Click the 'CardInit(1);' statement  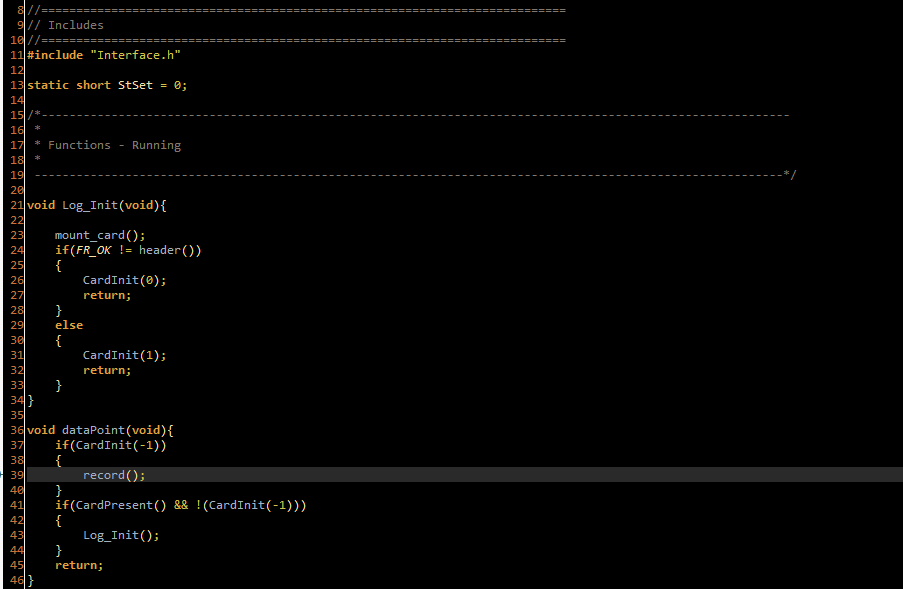124,355
